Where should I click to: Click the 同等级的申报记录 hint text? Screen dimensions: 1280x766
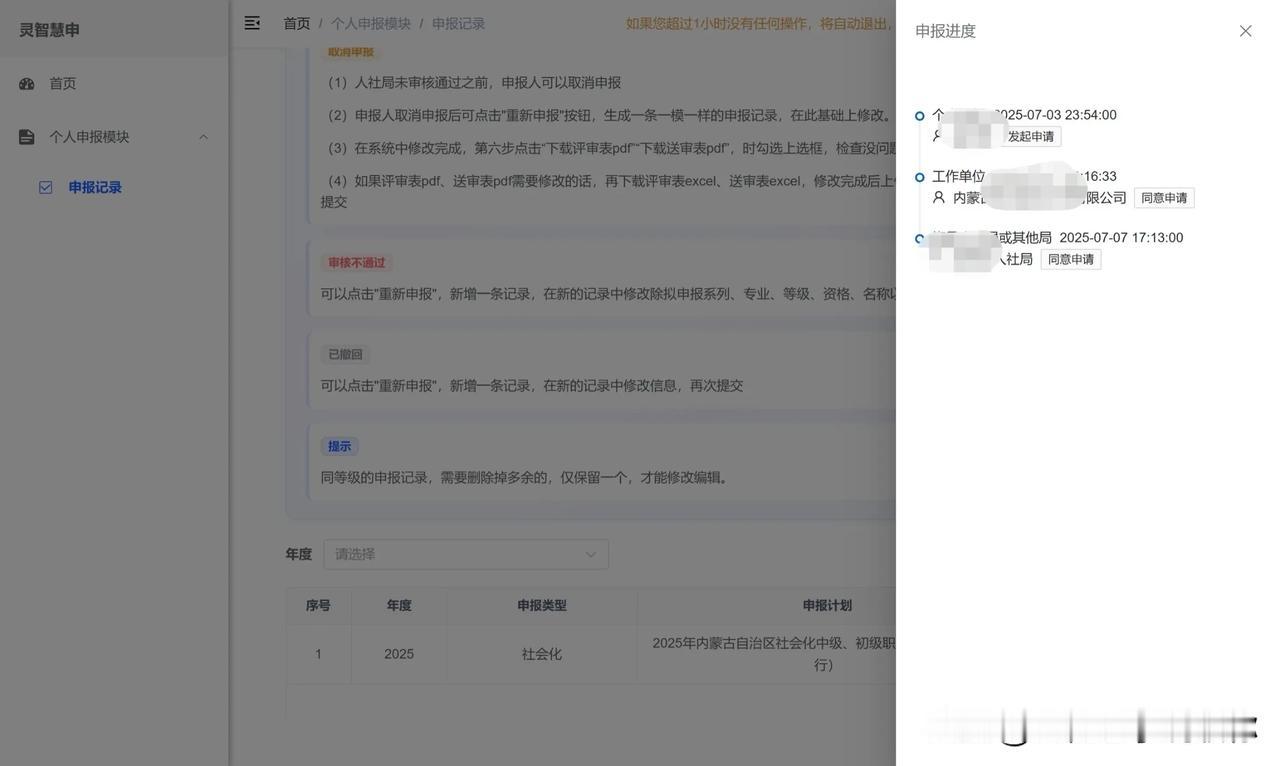pos(527,478)
